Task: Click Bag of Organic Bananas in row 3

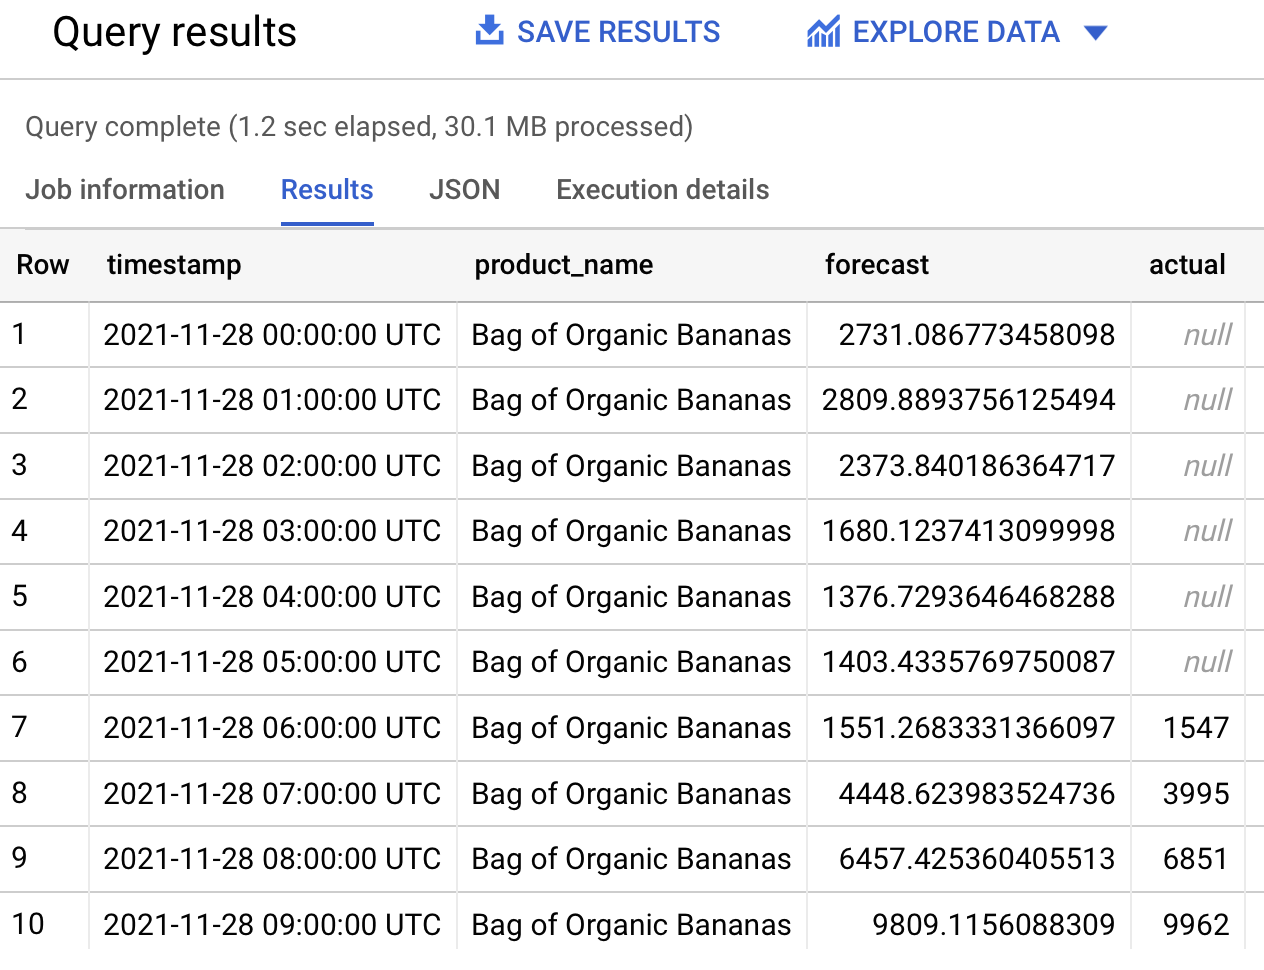Action: click(x=631, y=466)
